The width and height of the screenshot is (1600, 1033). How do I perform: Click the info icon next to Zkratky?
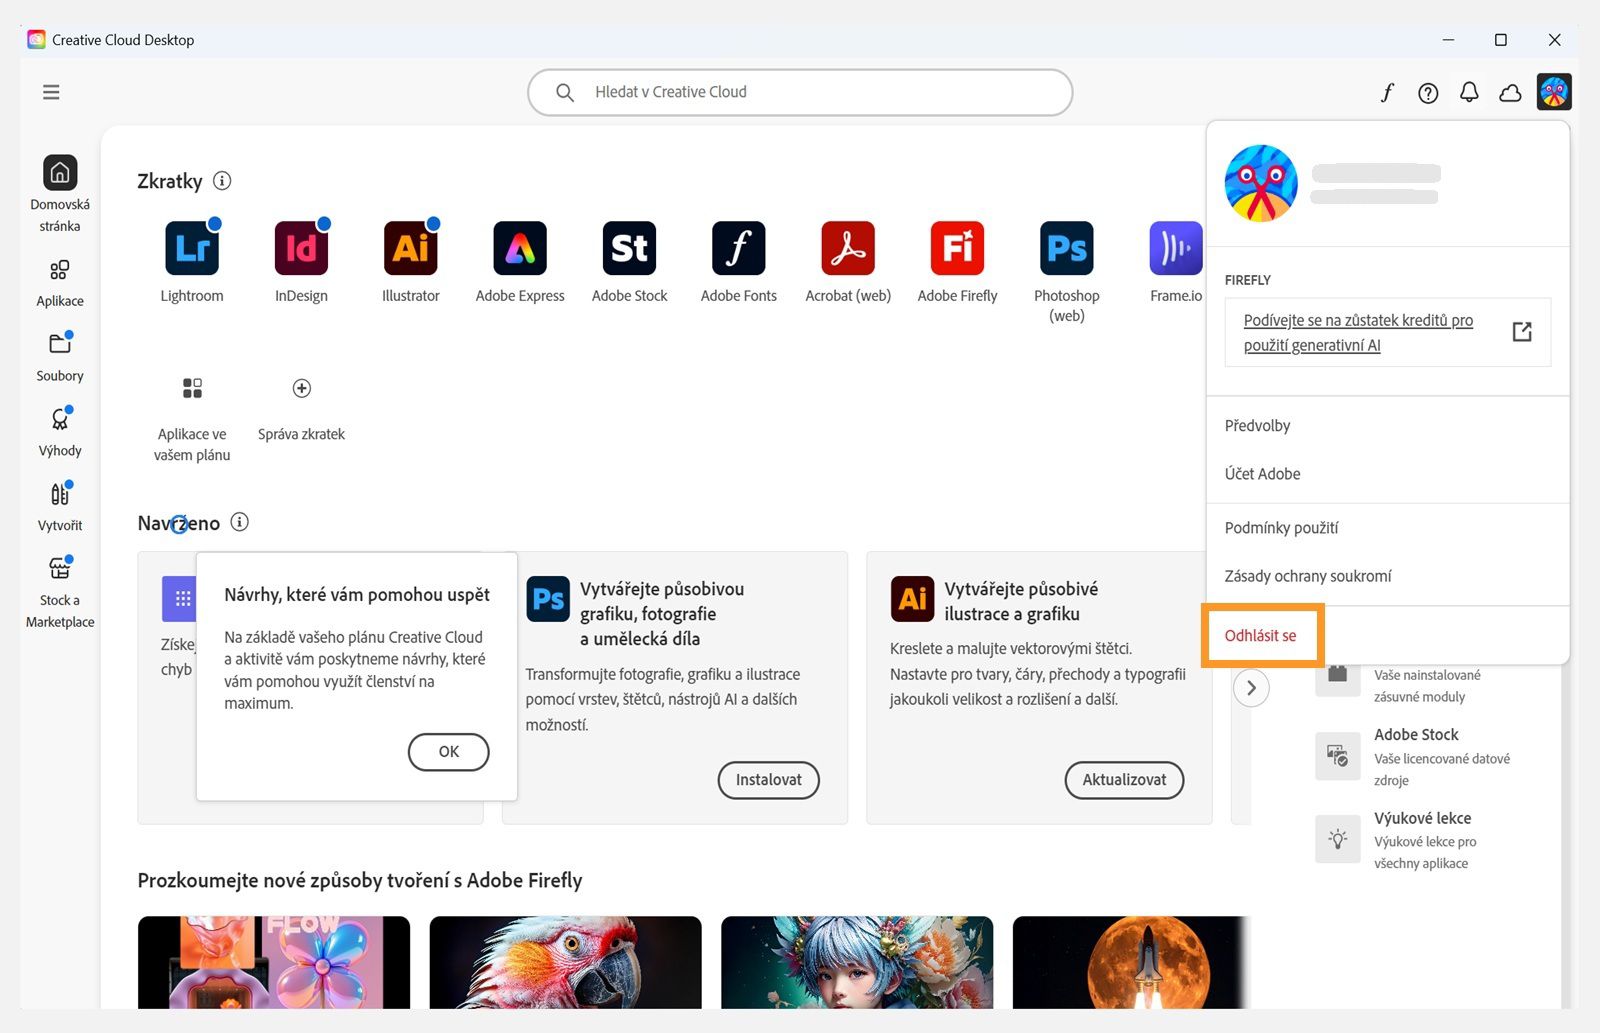222,181
